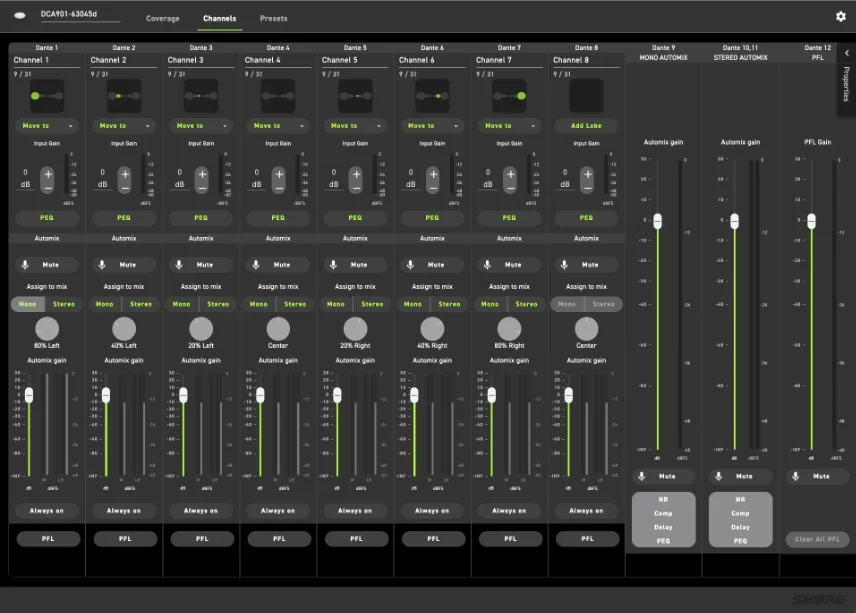
Task: Open the Move to dropdown on Channel 7
Action: (510, 125)
